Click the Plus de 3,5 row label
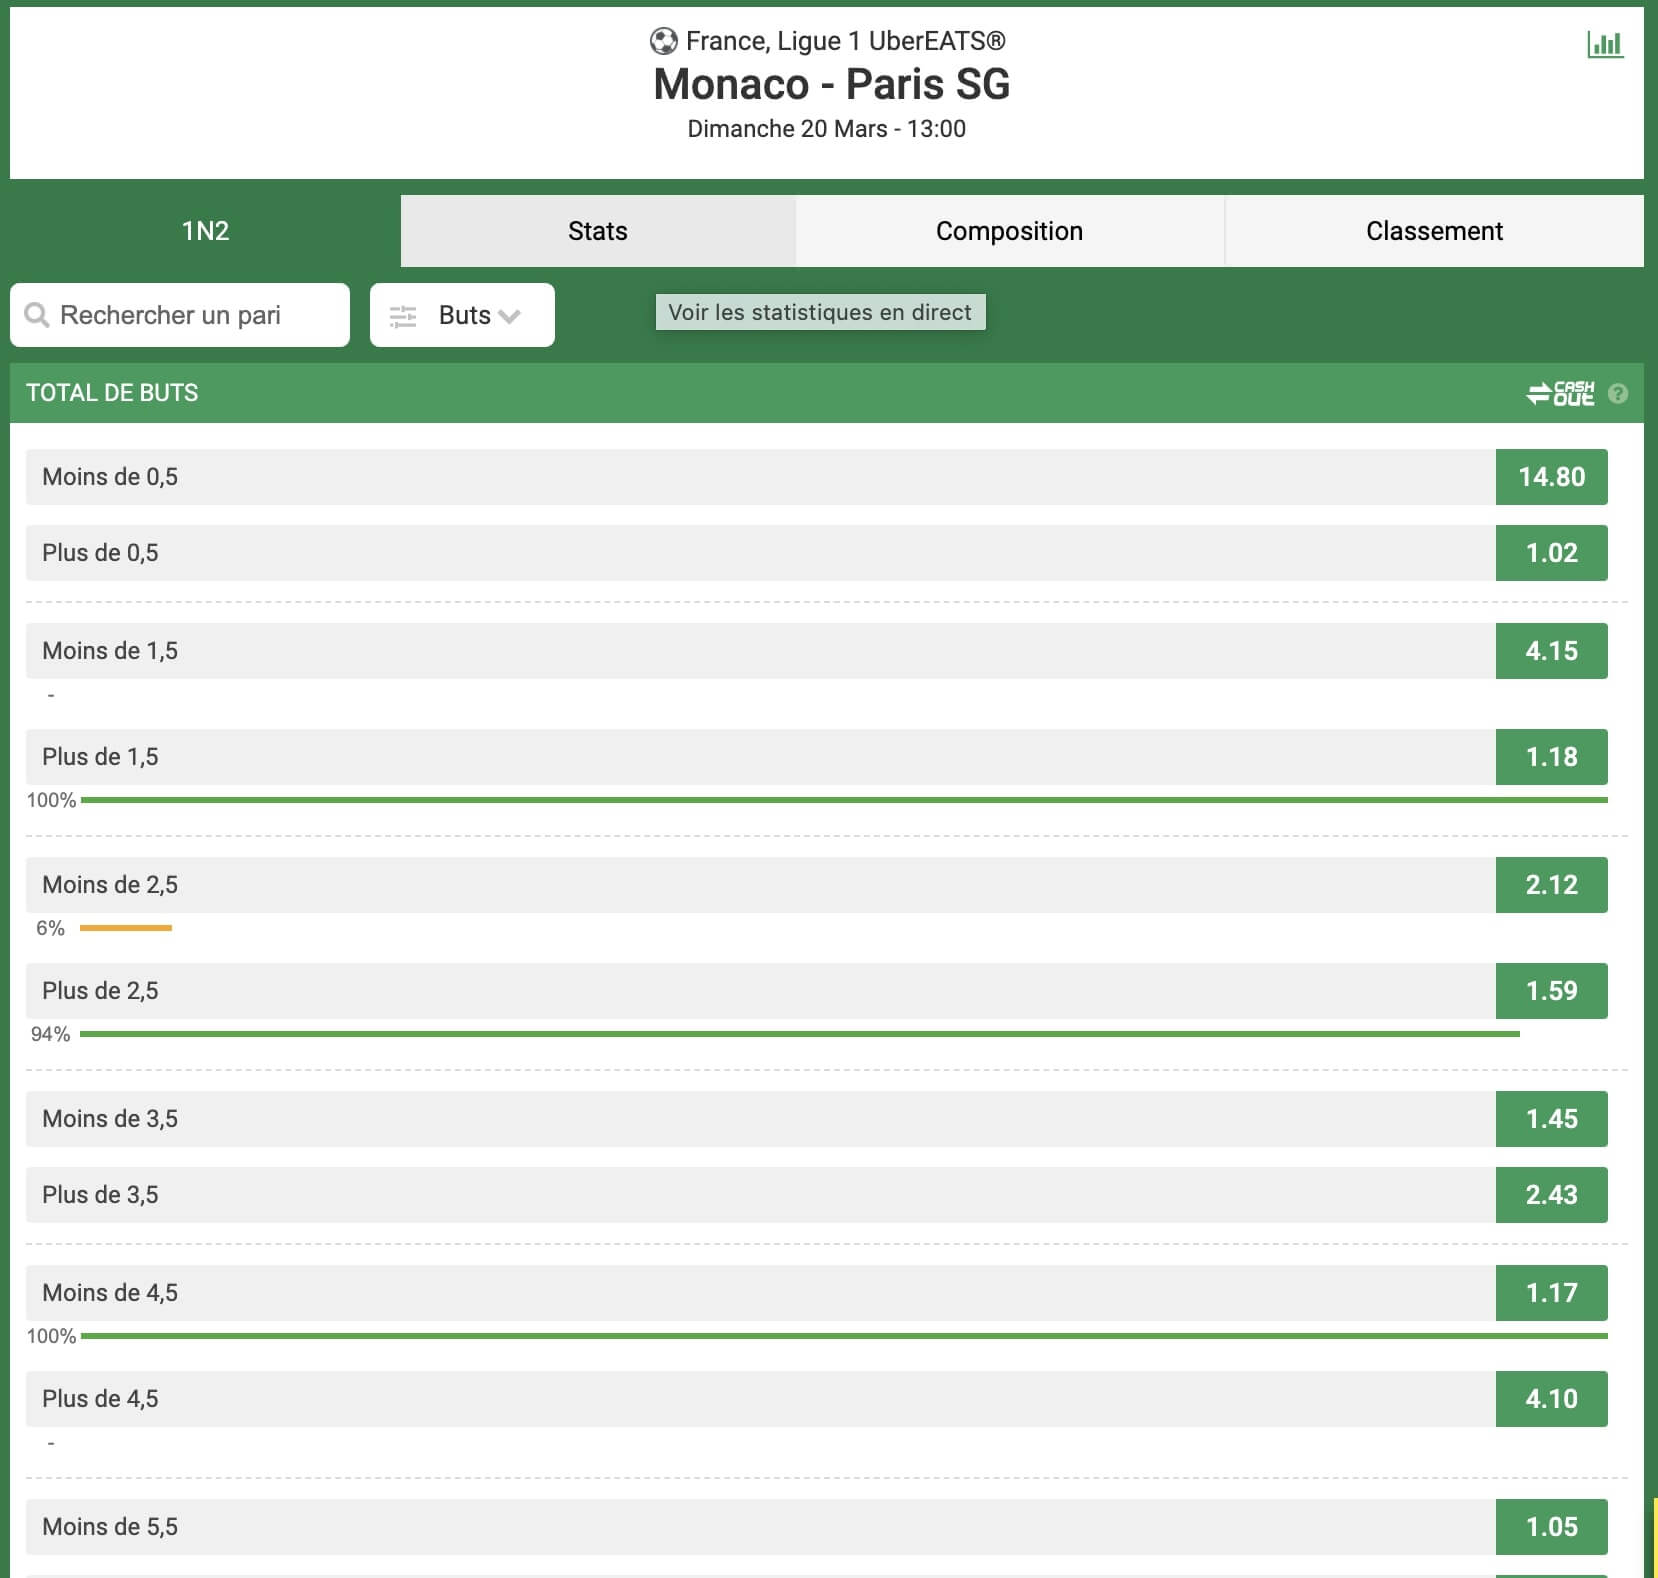This screenshot has width=1658, height=1578. tap(100, 1195)
